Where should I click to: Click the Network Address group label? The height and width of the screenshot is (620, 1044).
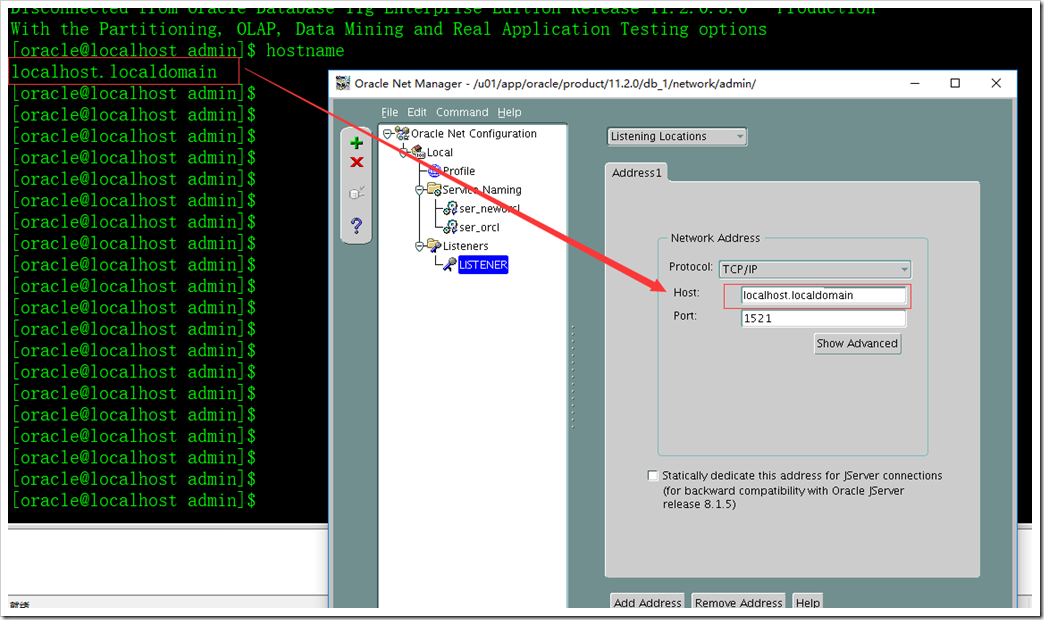tap(715, 238)
